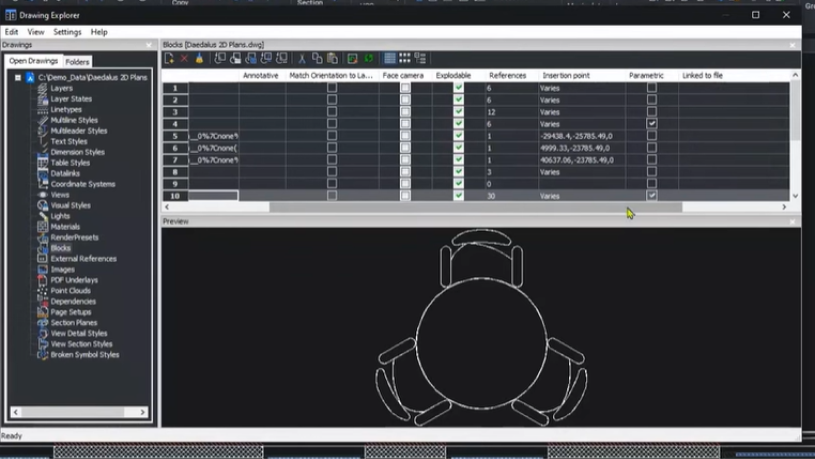This screenshot has height=459, width=815.
Task: Click the New block icon in toolbar
Action: 169,58
